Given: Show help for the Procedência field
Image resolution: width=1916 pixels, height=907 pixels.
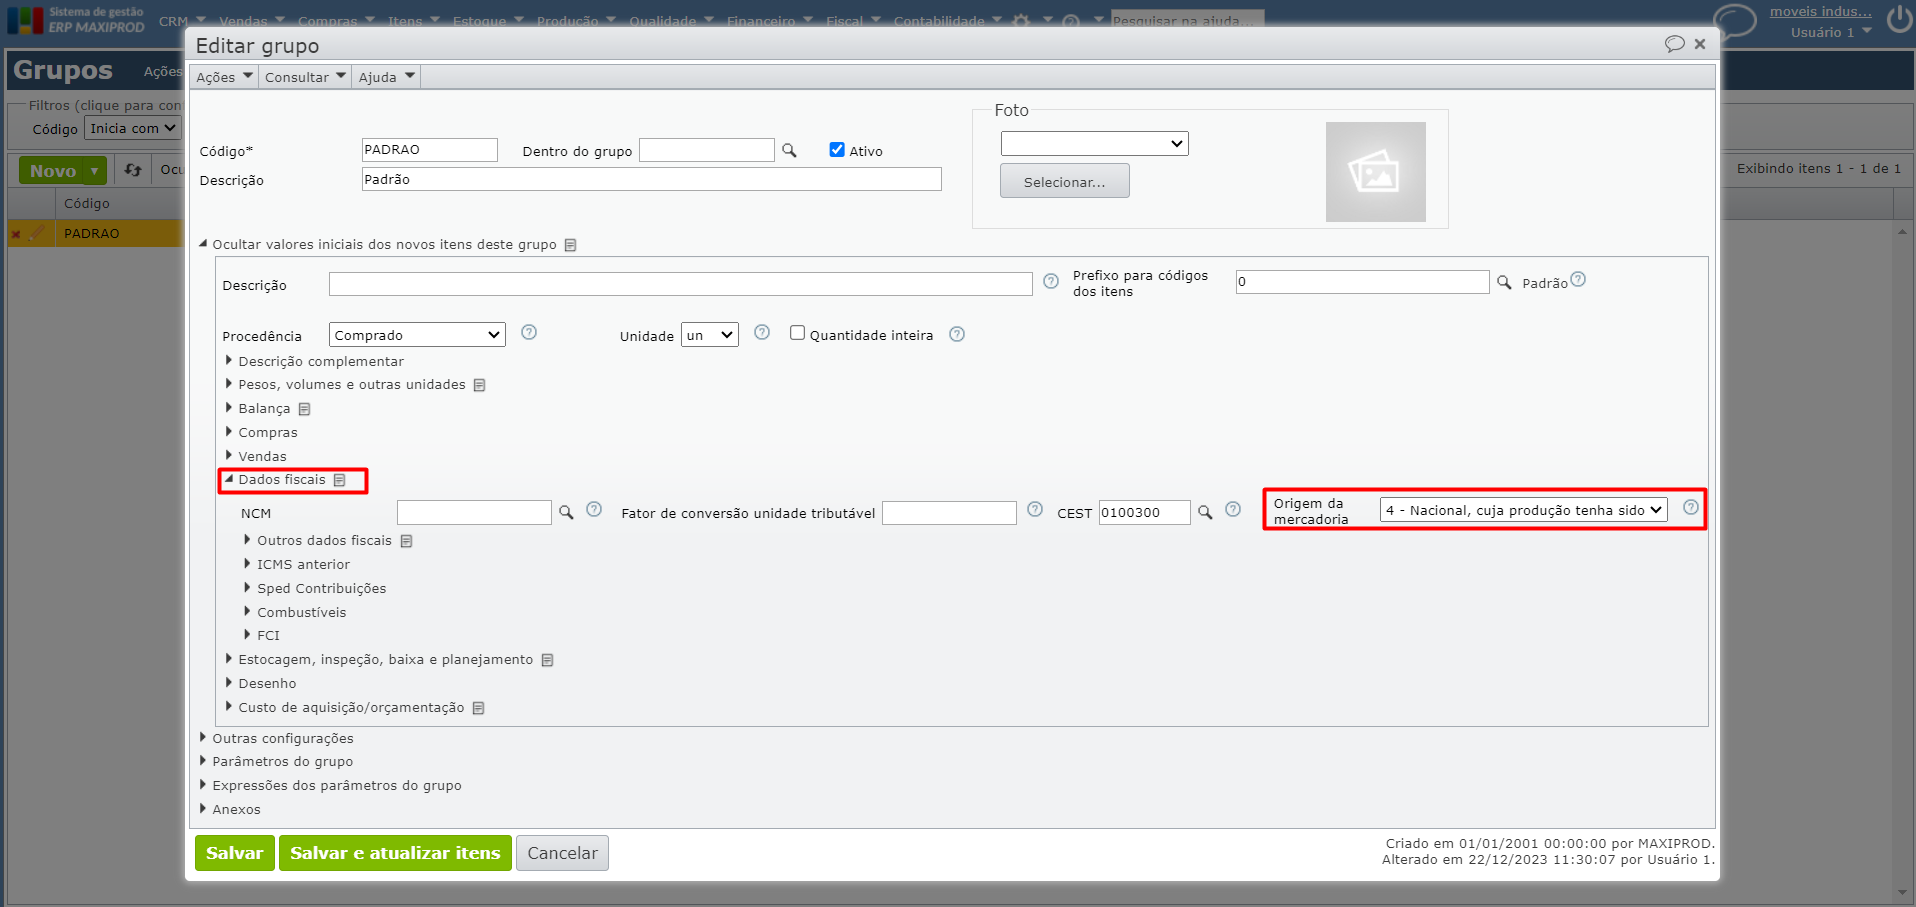Looking at the screenshot, I should pyautogui.click(x=529, y=332).
